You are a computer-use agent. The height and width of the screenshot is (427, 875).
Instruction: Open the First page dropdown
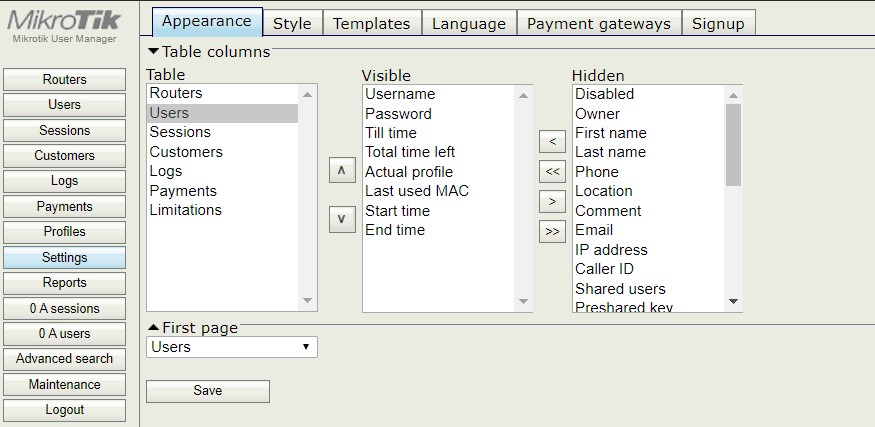232,347
